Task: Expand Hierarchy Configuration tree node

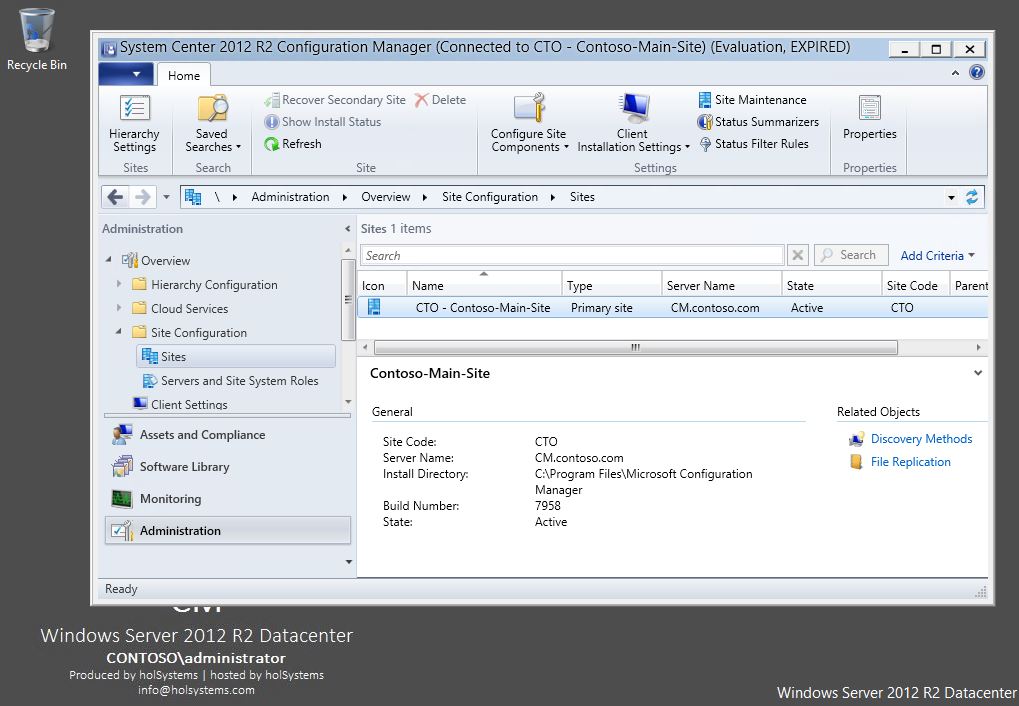Action: [x=118, y=283]
